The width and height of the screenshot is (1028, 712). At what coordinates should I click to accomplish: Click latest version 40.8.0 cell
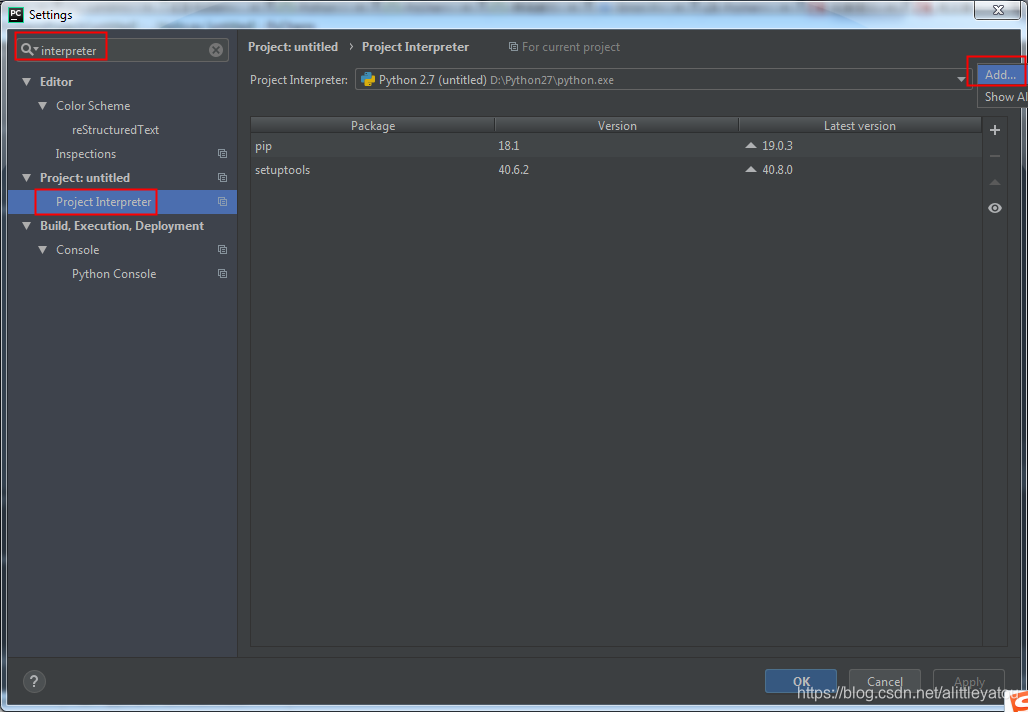(x=777, y=170)
